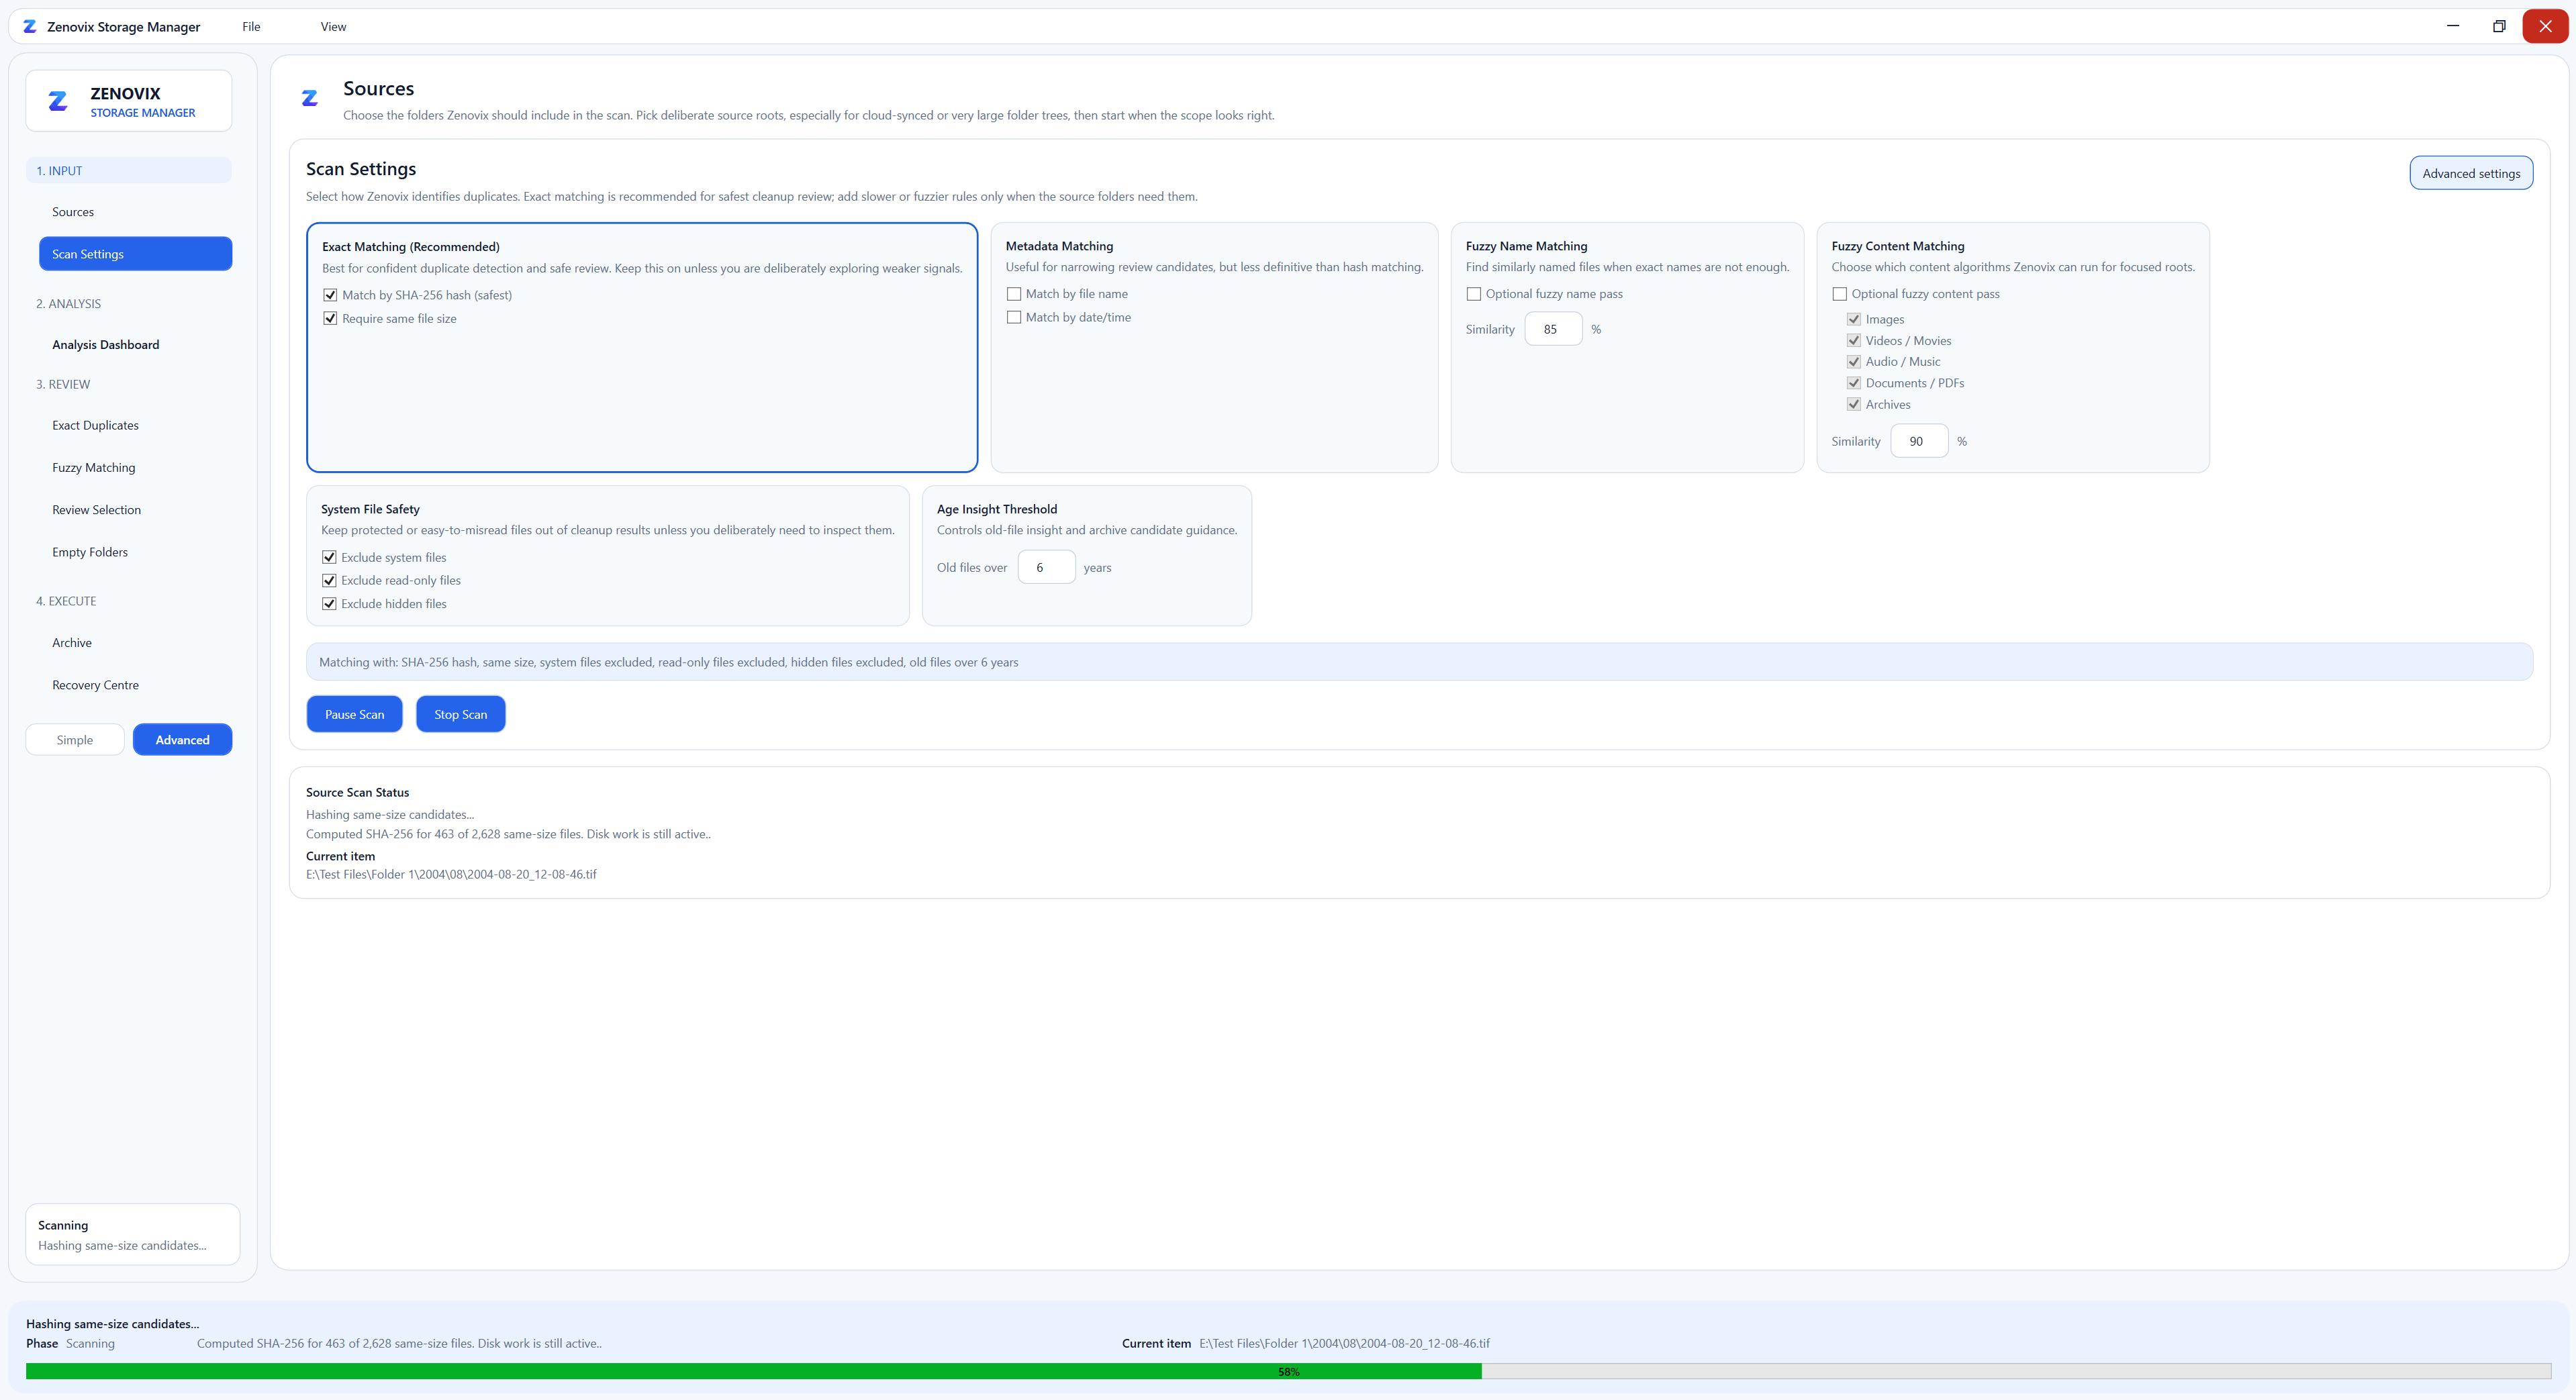Go to Archive page
The width and height of the screenshot is (2576, 1400).
click(135, 643)
